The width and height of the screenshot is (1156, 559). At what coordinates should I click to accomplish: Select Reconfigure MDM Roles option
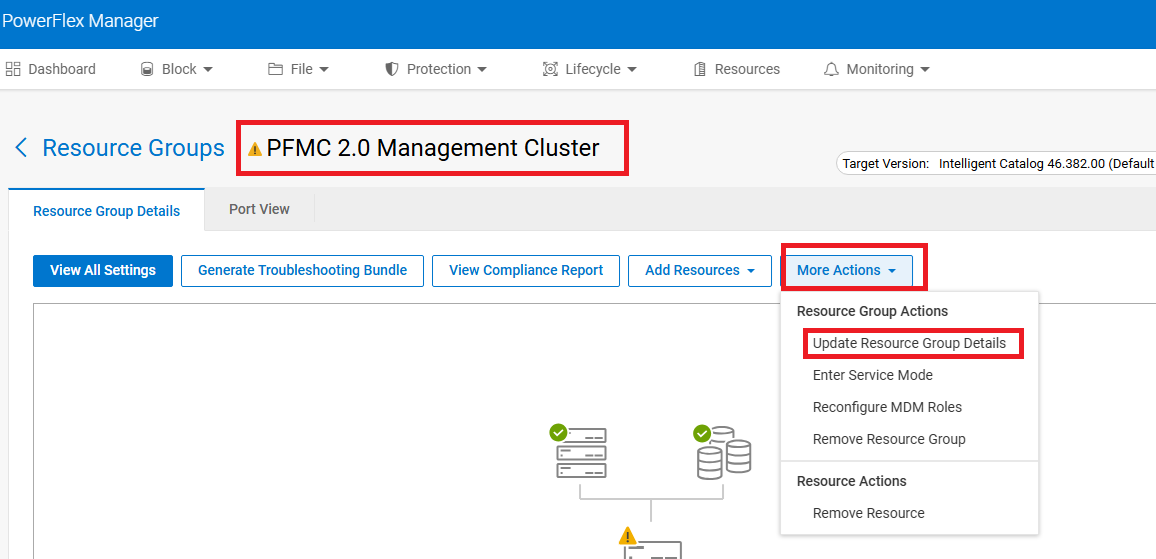pyautogui.click(x=887, y=407)
